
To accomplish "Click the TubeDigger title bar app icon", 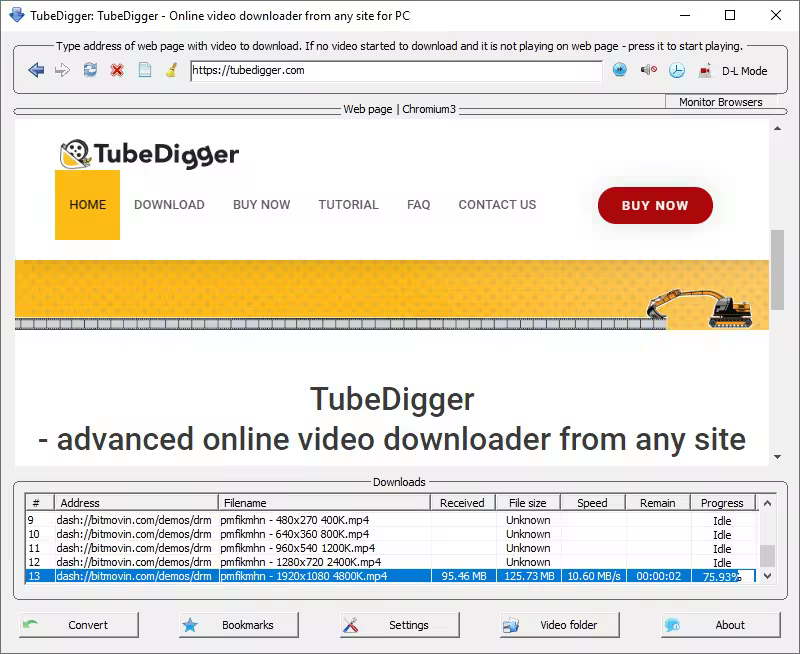I will tap(16, 15).
